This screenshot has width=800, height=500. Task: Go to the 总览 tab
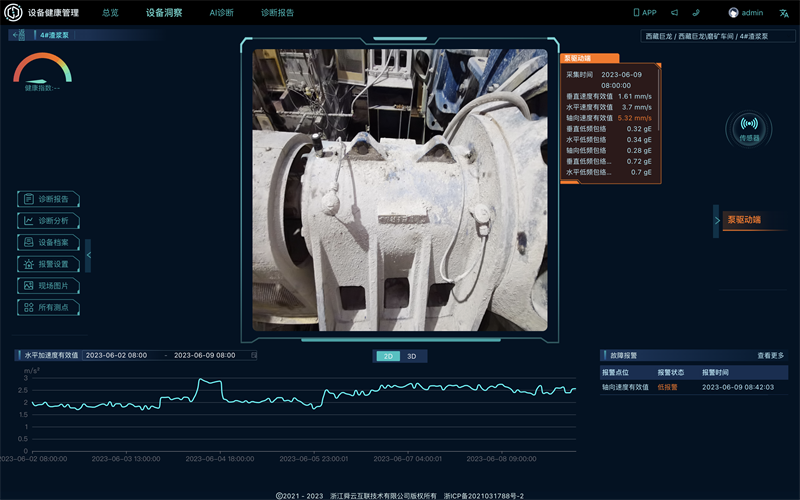click(110, 13)
